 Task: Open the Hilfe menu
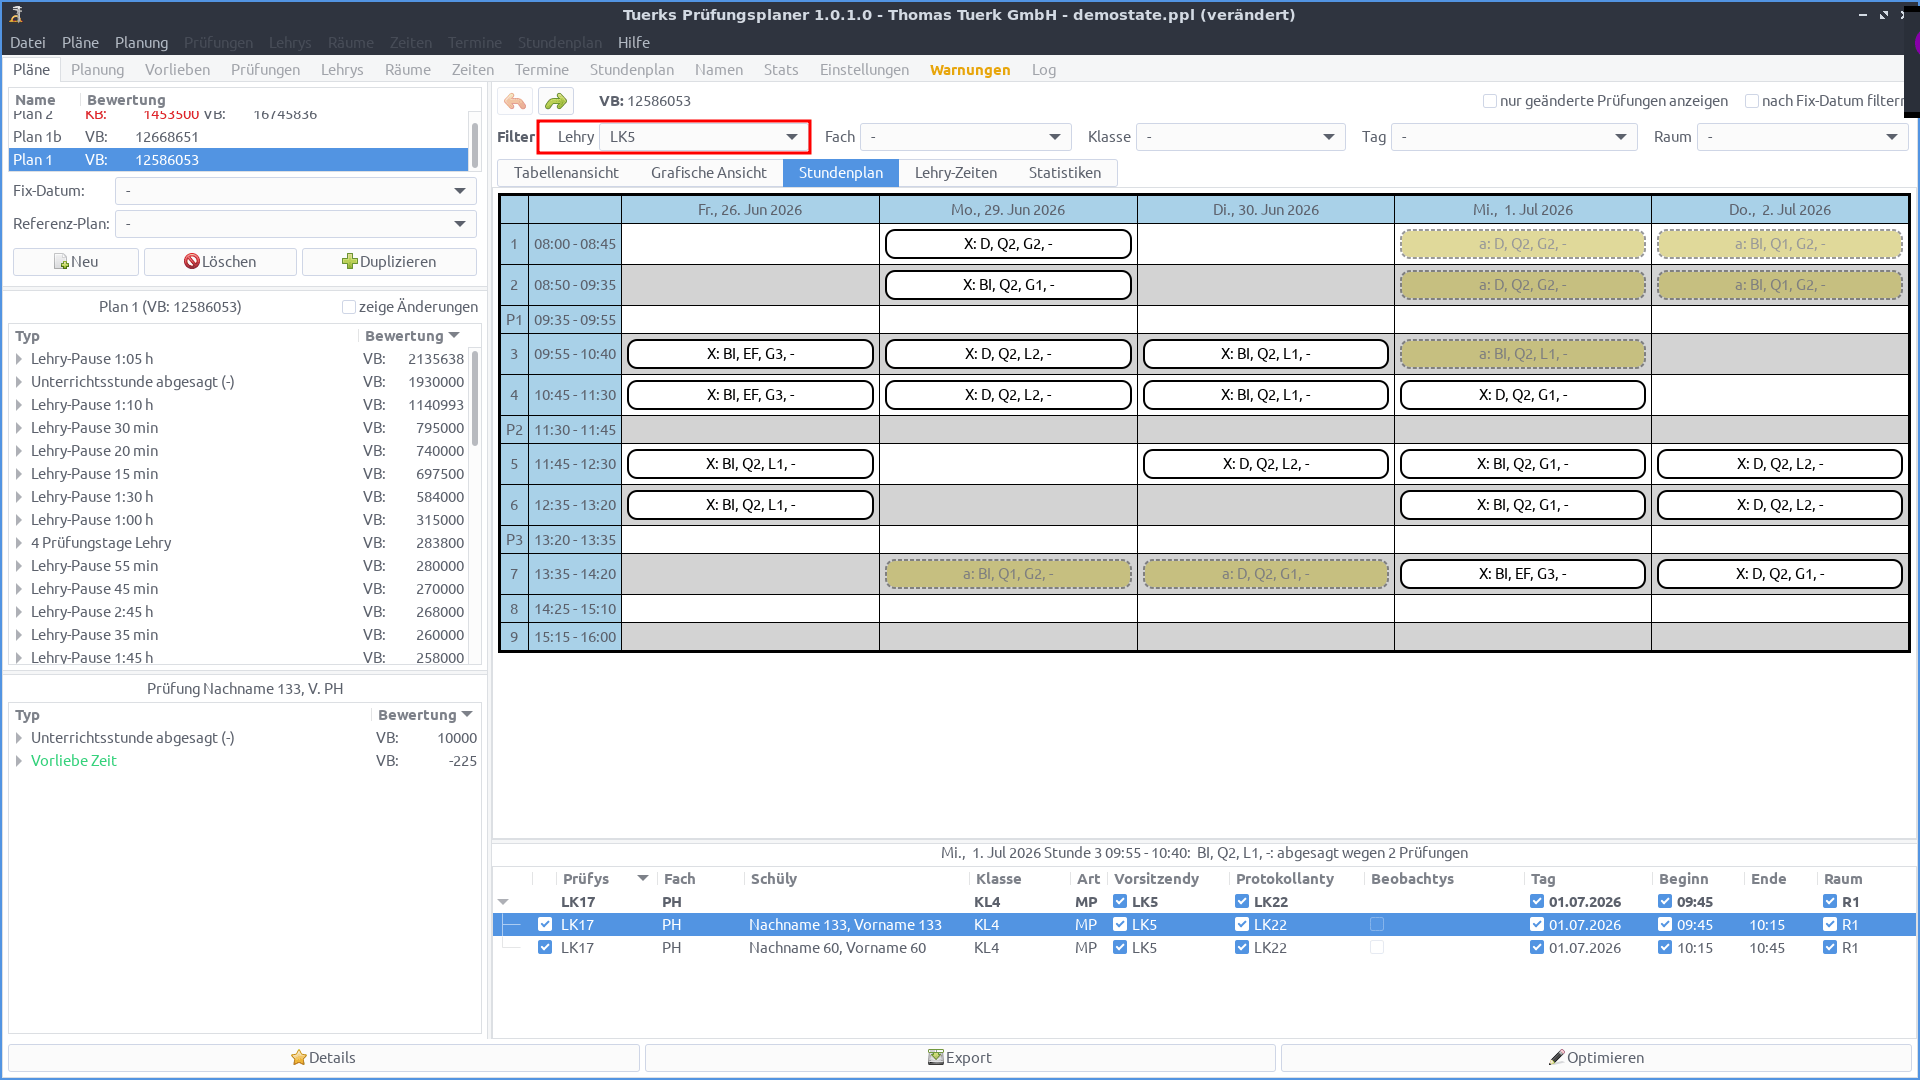pos(634,43)
